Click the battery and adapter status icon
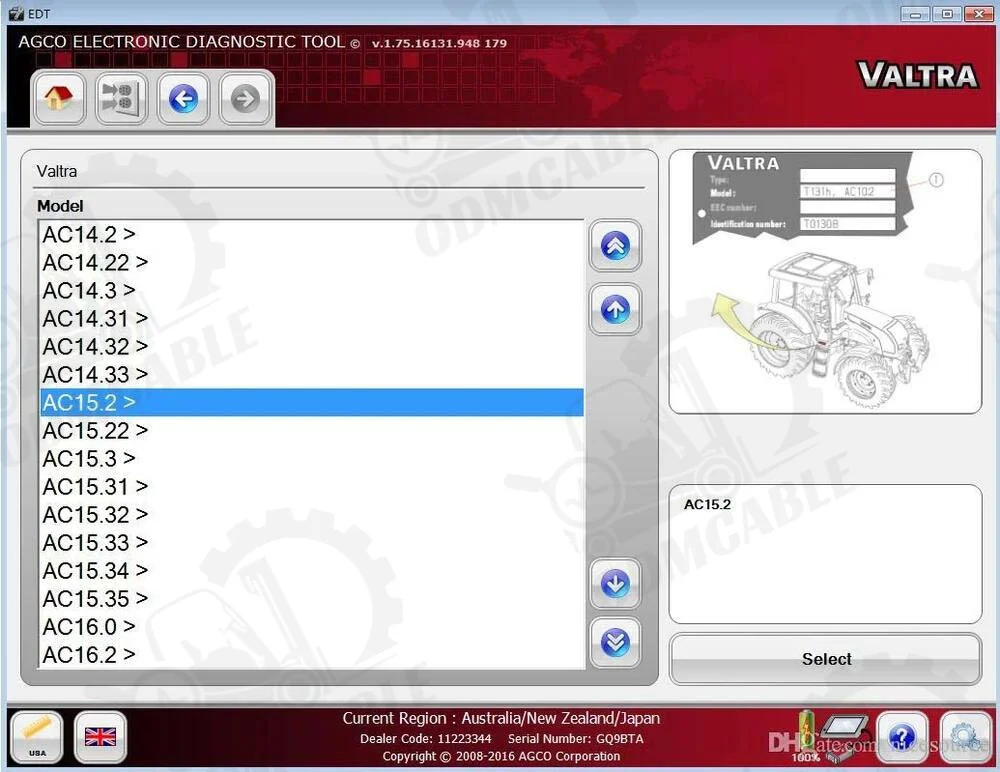The width and height of the screenshot is (1000, 772). [821, 738]
